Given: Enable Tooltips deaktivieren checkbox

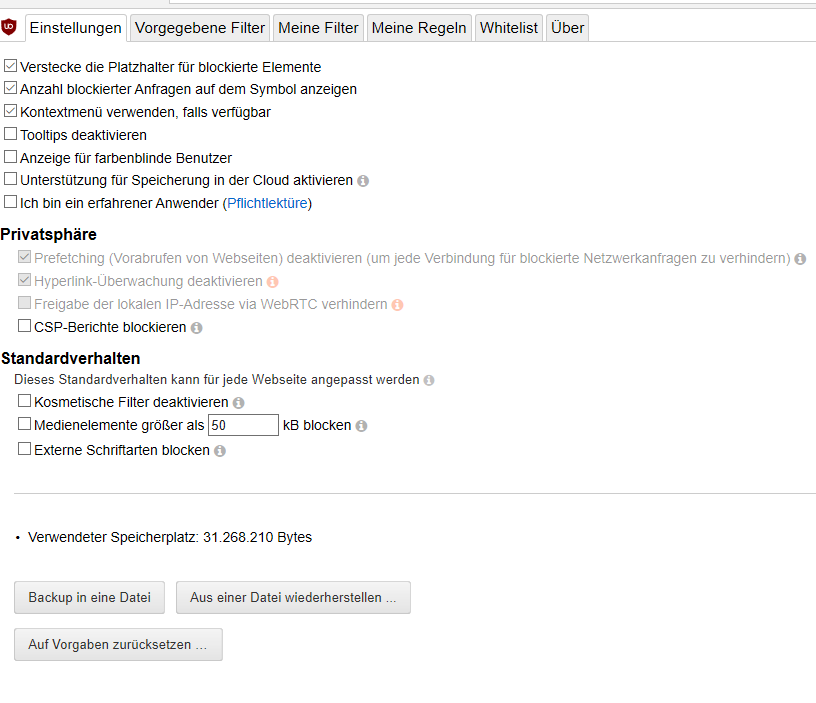Looking at the screenshot, I should point(10,134).
